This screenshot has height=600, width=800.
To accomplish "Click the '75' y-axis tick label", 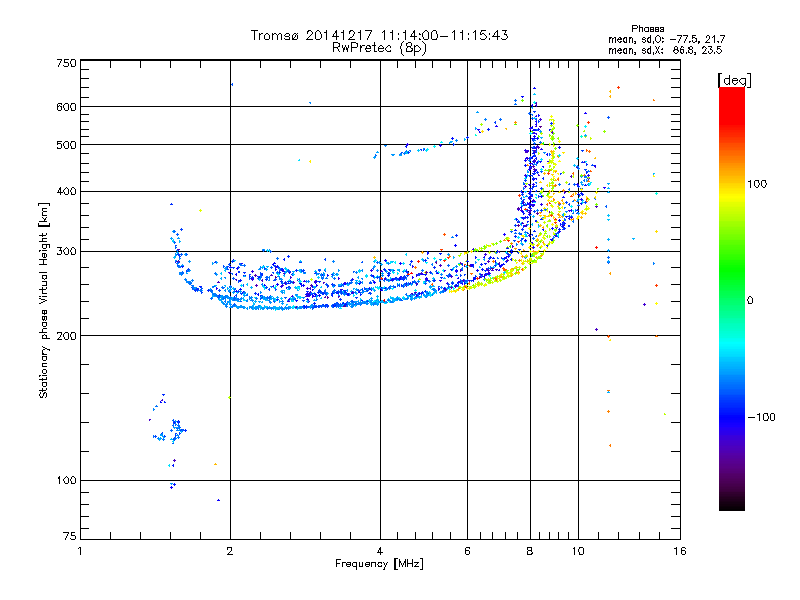I will tap(70, 536).
